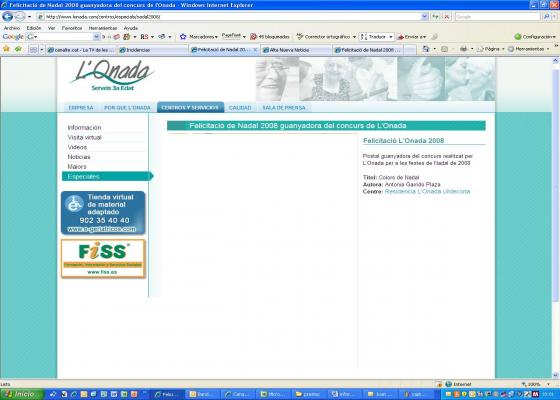The width and height of the screenshot is (560, 400).
Task: Open the Favoritos menu
Action: point(72,28)
